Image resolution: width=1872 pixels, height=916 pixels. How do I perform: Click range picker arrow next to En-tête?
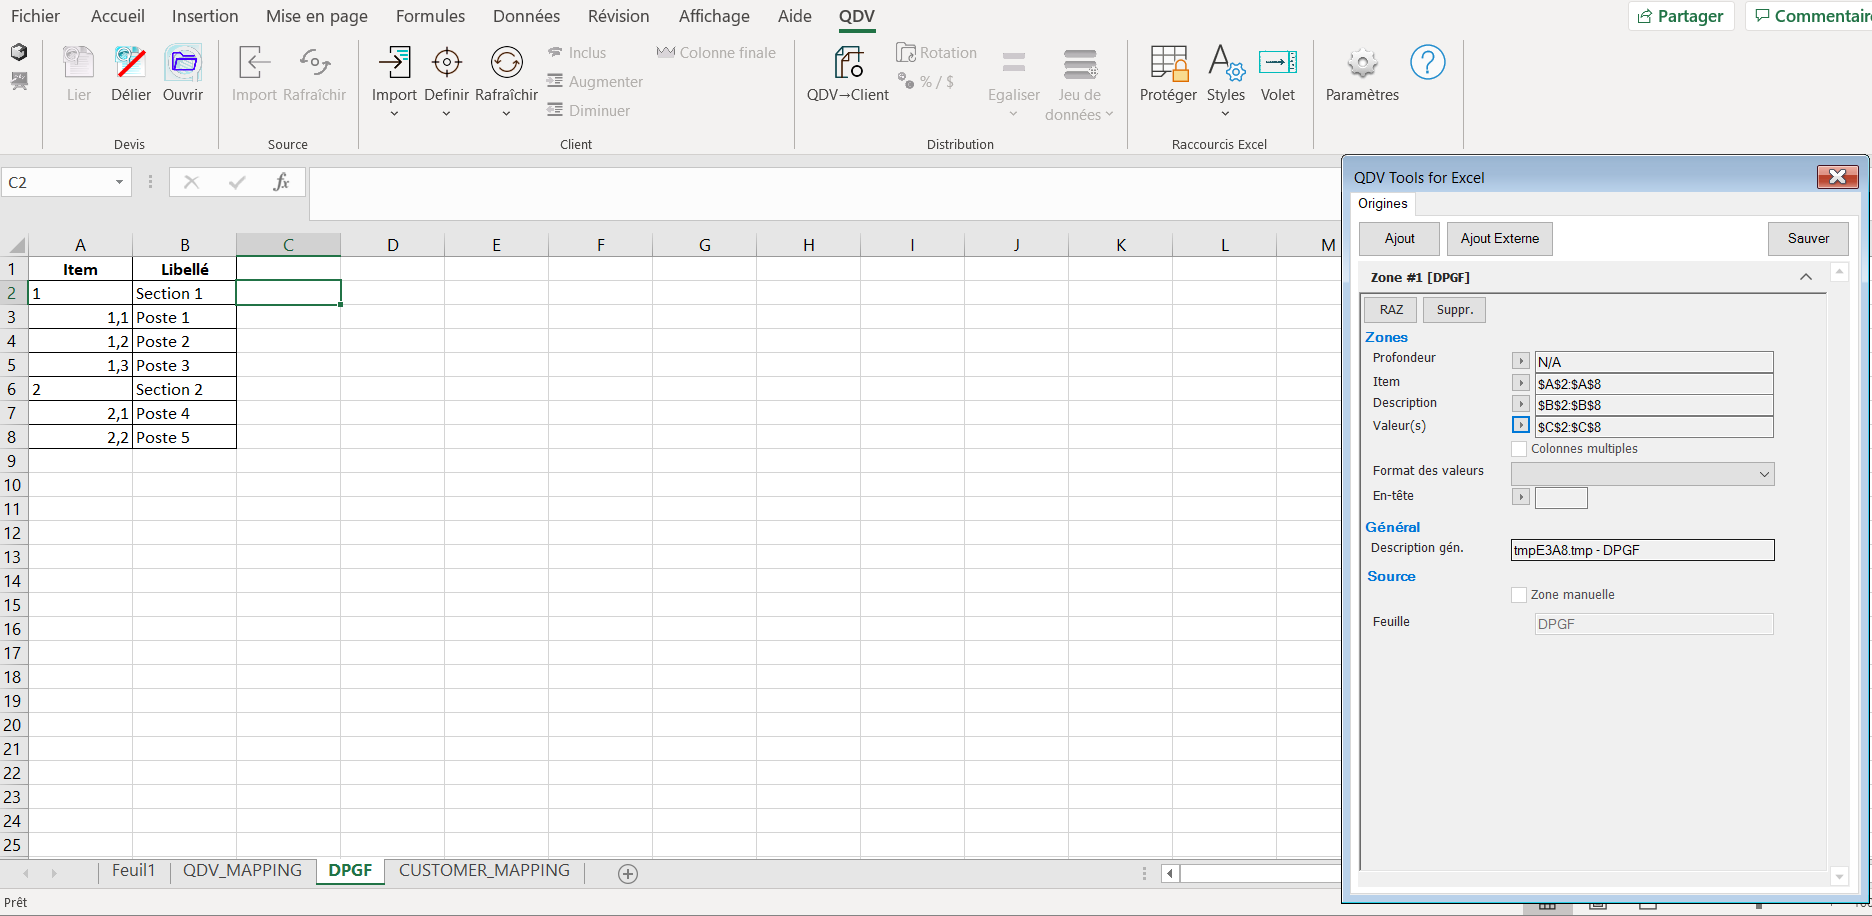tap(1521, 497)
